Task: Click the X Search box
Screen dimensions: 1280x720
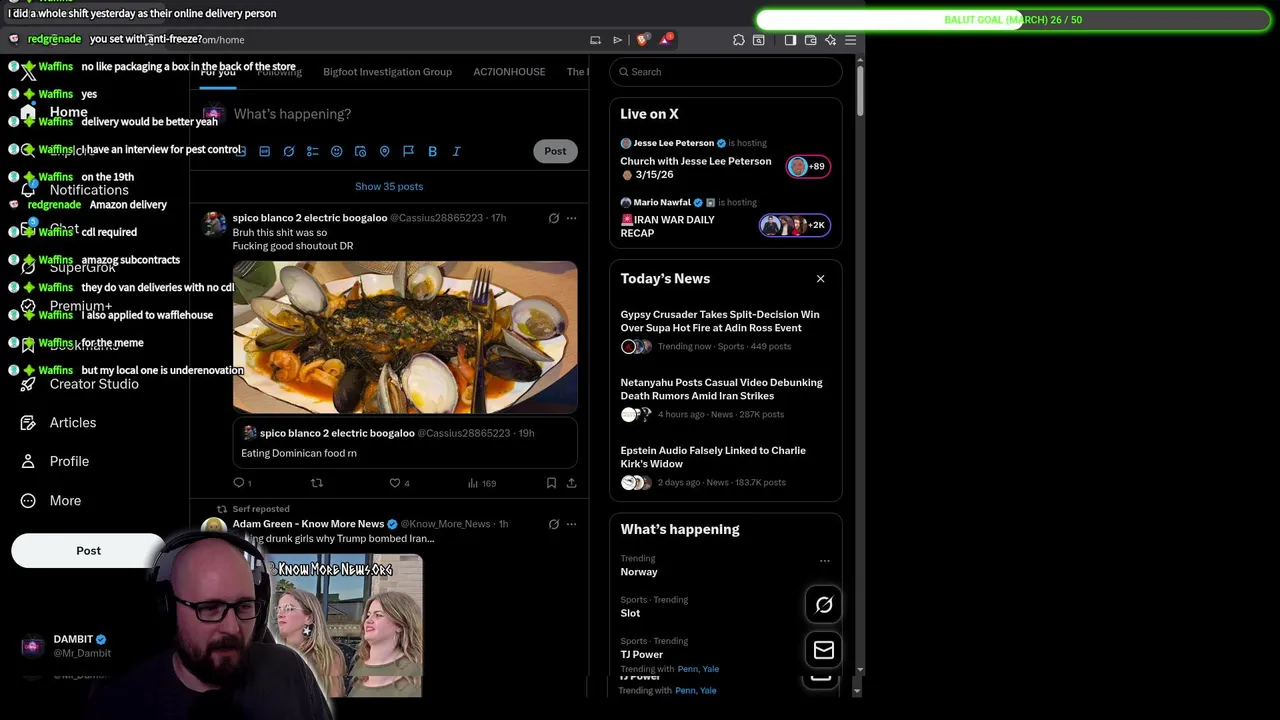Action: (725, 72)
